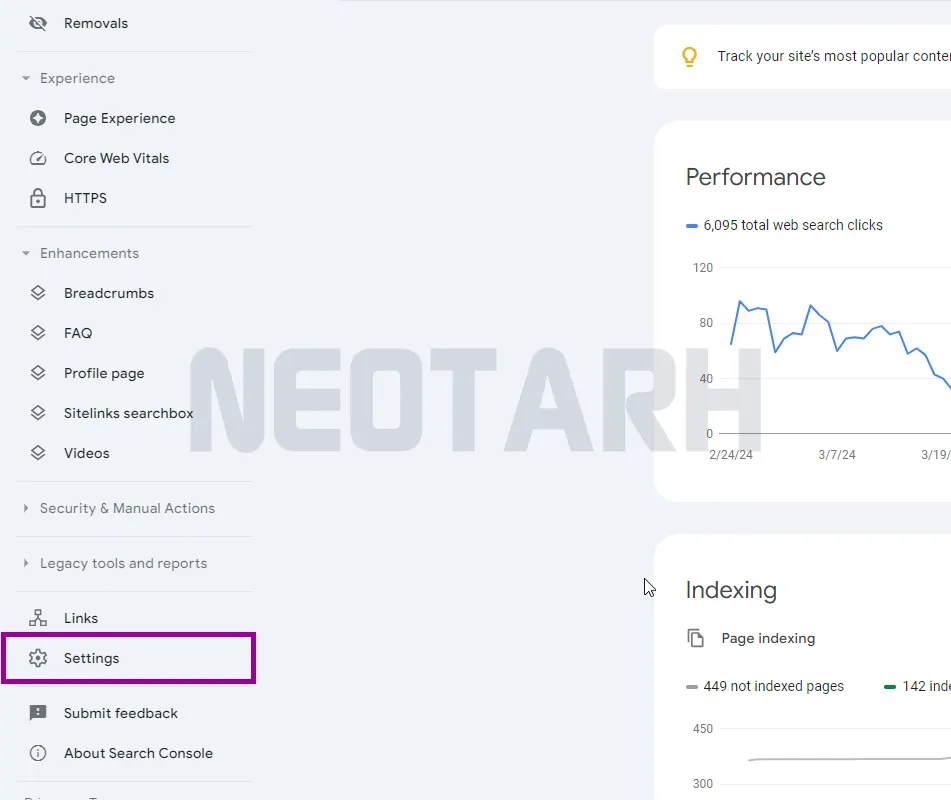Click the Links sitemap icon
This screenshot has width=951, height=800.
[38, 617]
